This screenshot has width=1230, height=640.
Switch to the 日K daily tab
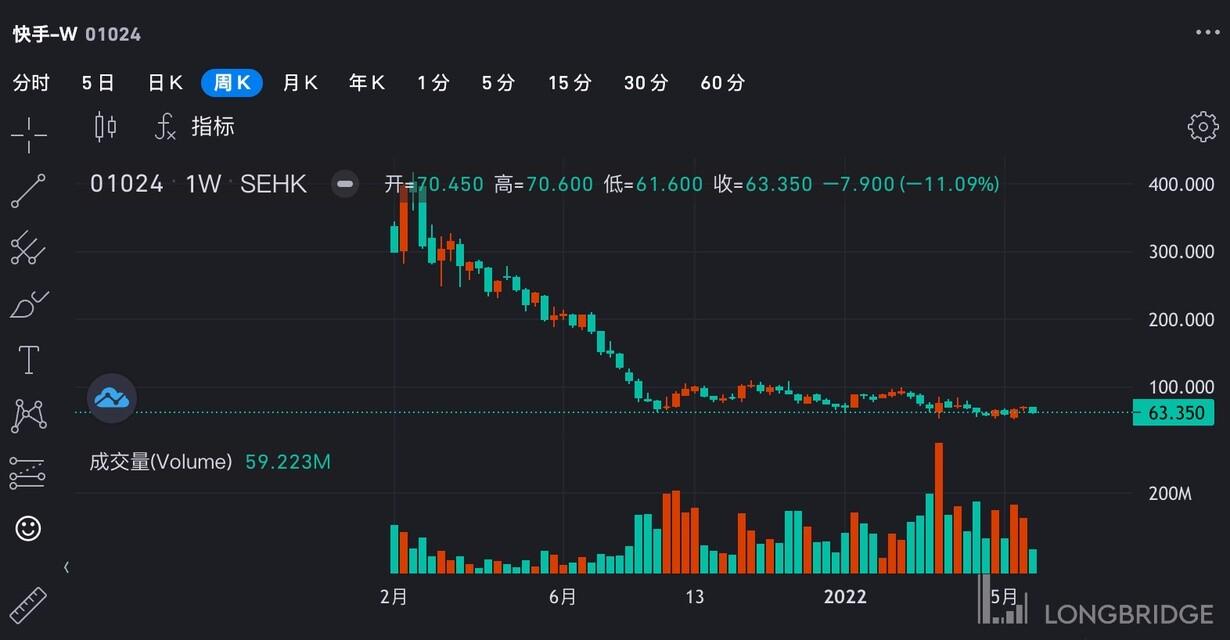coord(165,83)
